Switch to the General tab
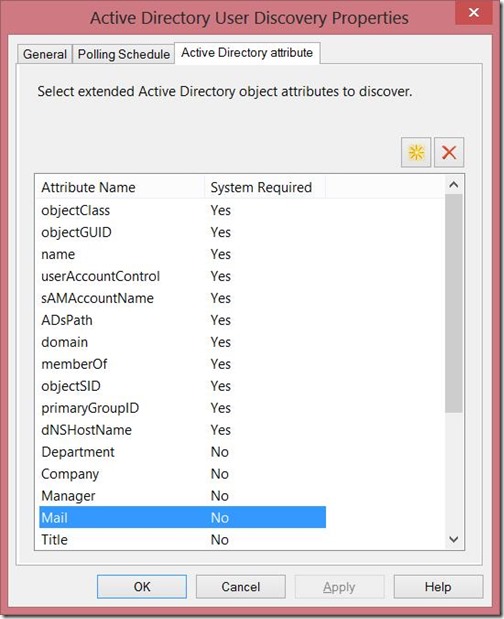Image resolution: width=504 pixels, height=619 pixels. (45, 54)
